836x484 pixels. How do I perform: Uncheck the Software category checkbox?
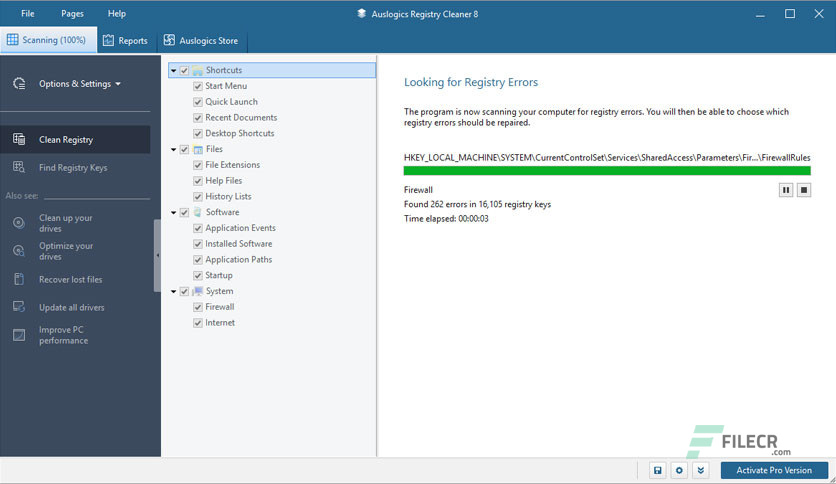click(184, 212)
